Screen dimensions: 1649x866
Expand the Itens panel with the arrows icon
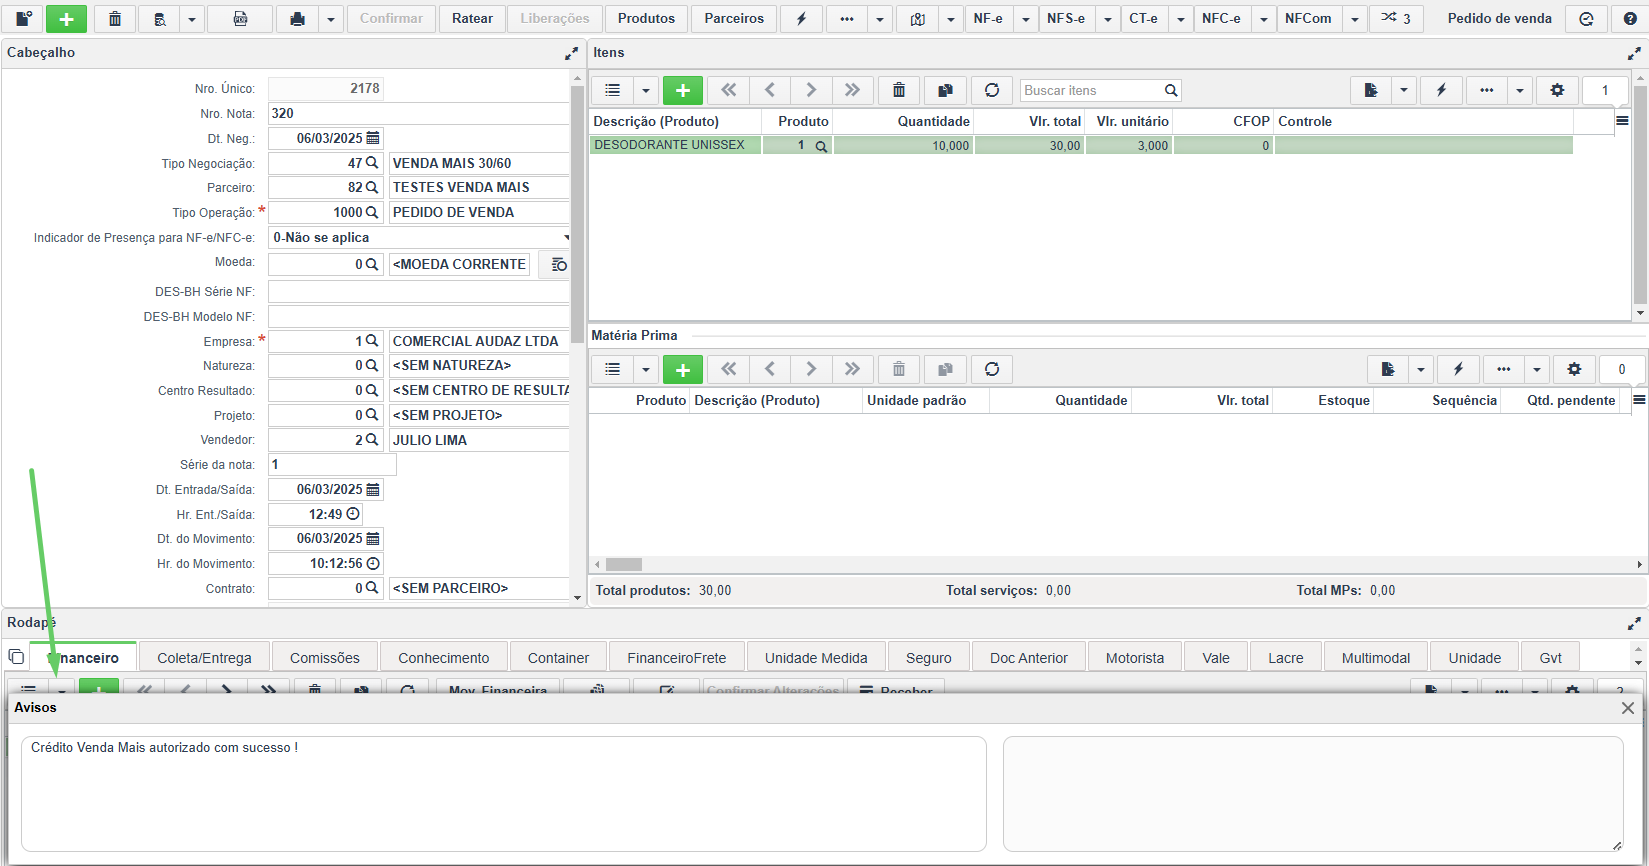coord(1634,53)
